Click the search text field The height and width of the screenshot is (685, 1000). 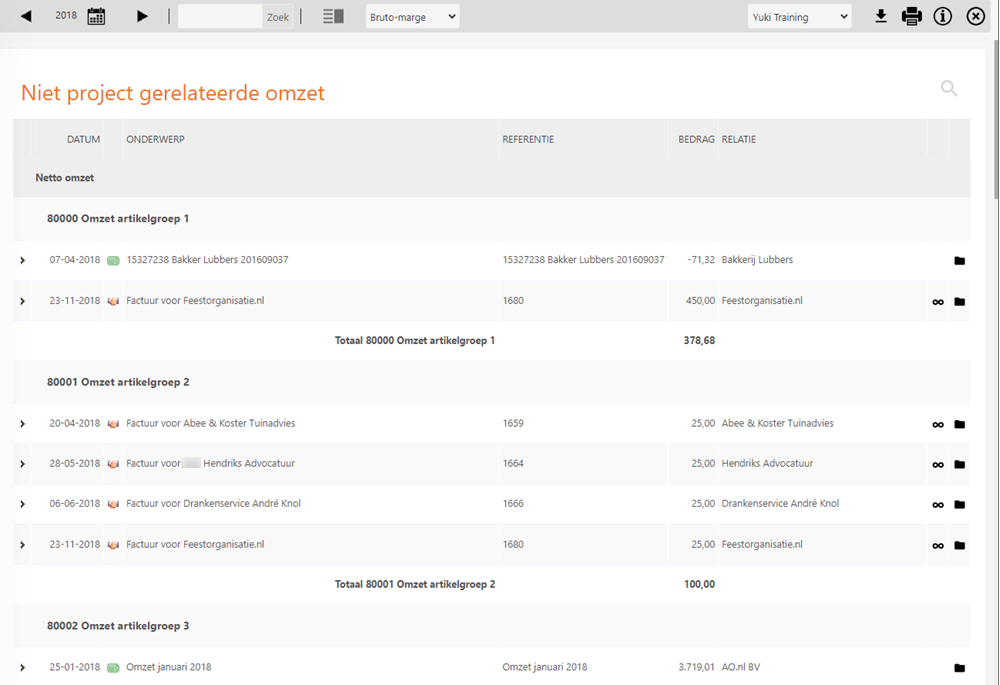pyautogui.click(x=220, y=17)
